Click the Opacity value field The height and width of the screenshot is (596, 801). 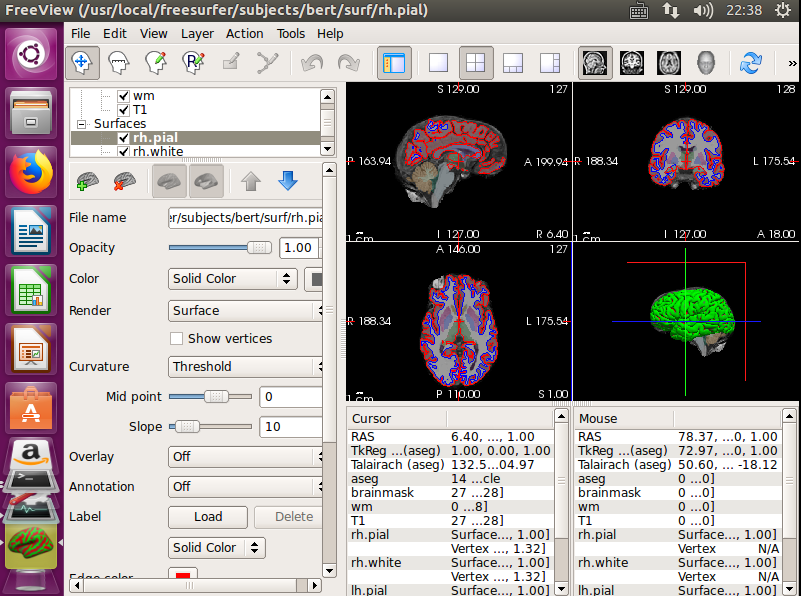pos(300,248)
